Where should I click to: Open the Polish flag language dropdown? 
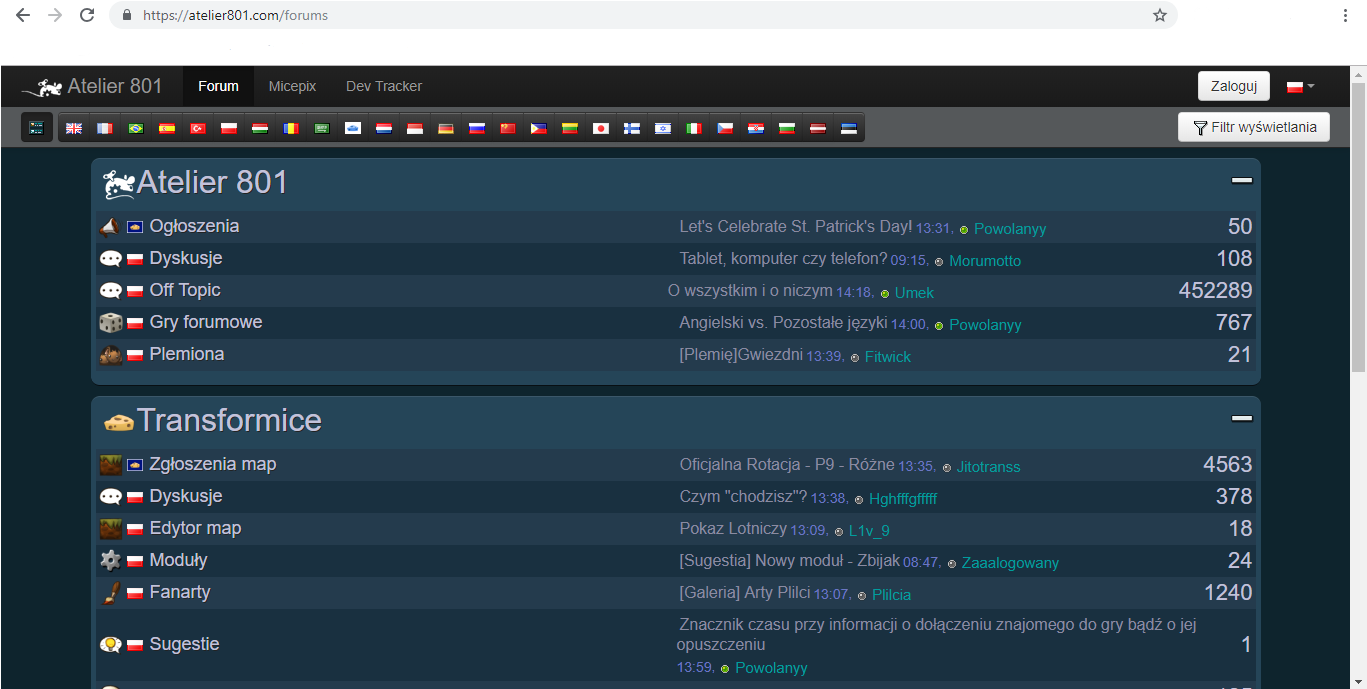1301,87
